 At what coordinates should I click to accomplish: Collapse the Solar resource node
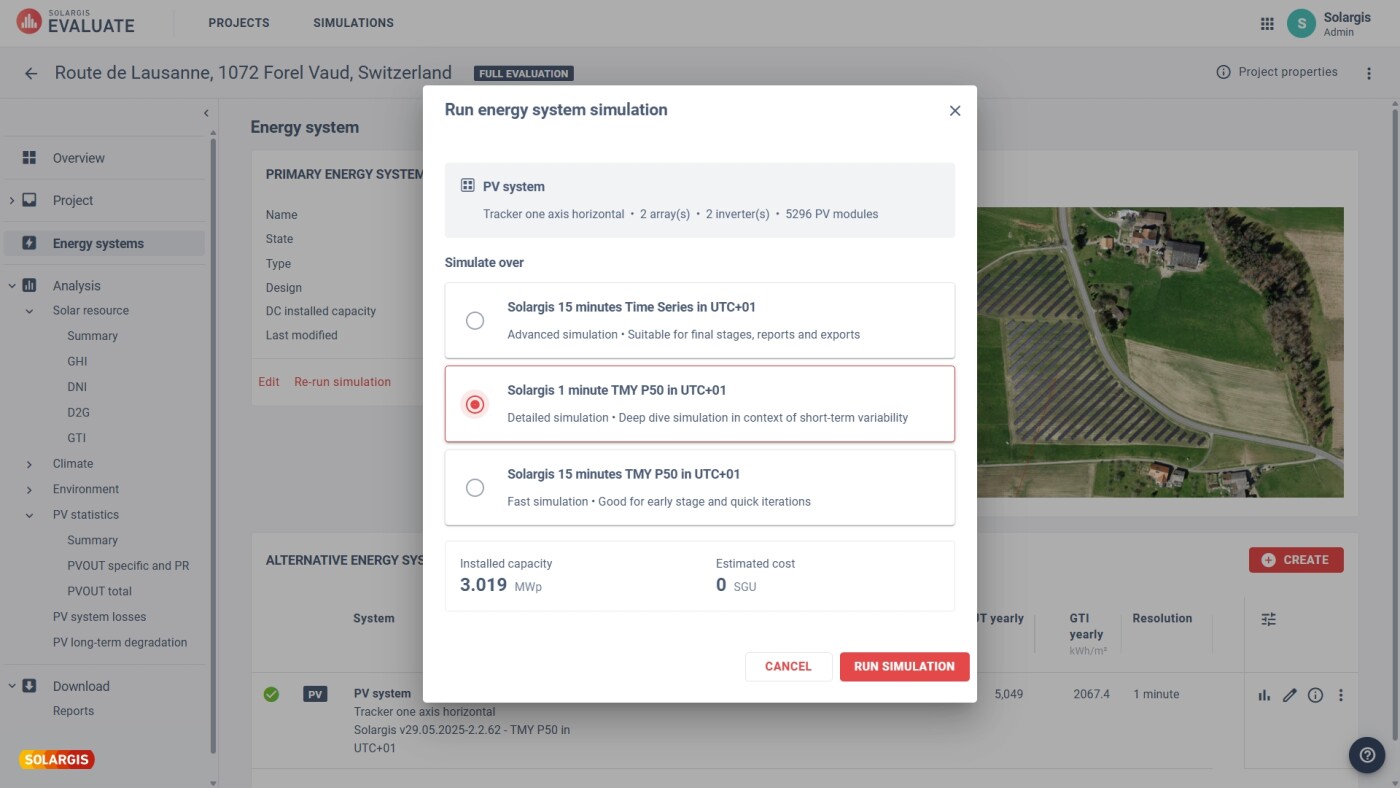click(30, 311)
